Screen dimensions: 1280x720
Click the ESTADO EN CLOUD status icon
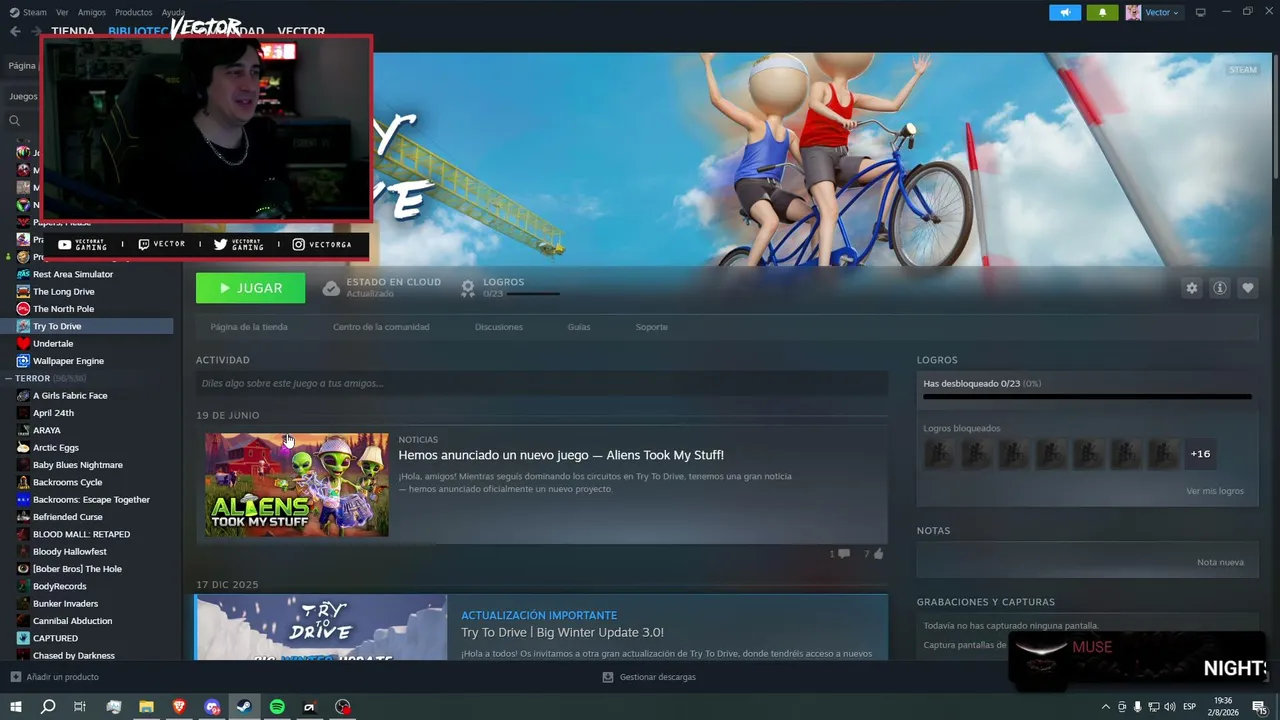pyautogui.click(x=331, y=288)
